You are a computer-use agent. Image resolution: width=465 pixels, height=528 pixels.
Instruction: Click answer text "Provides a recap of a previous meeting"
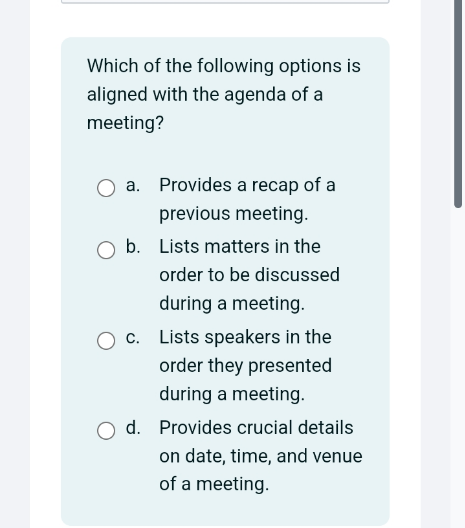coord(247,199)
